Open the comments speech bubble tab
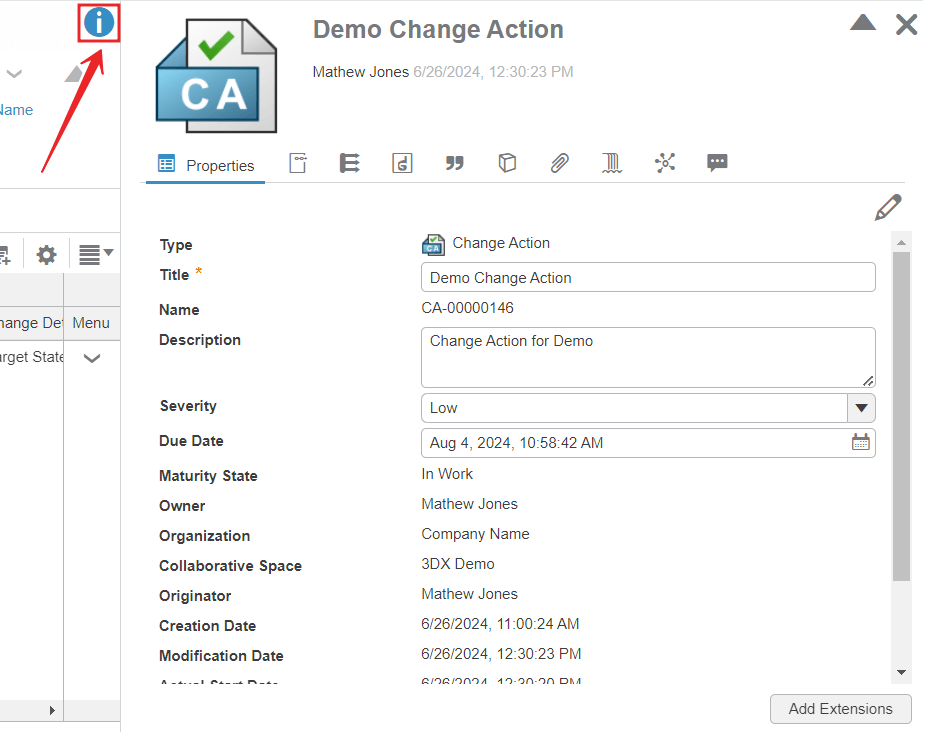 pos(717,163)
